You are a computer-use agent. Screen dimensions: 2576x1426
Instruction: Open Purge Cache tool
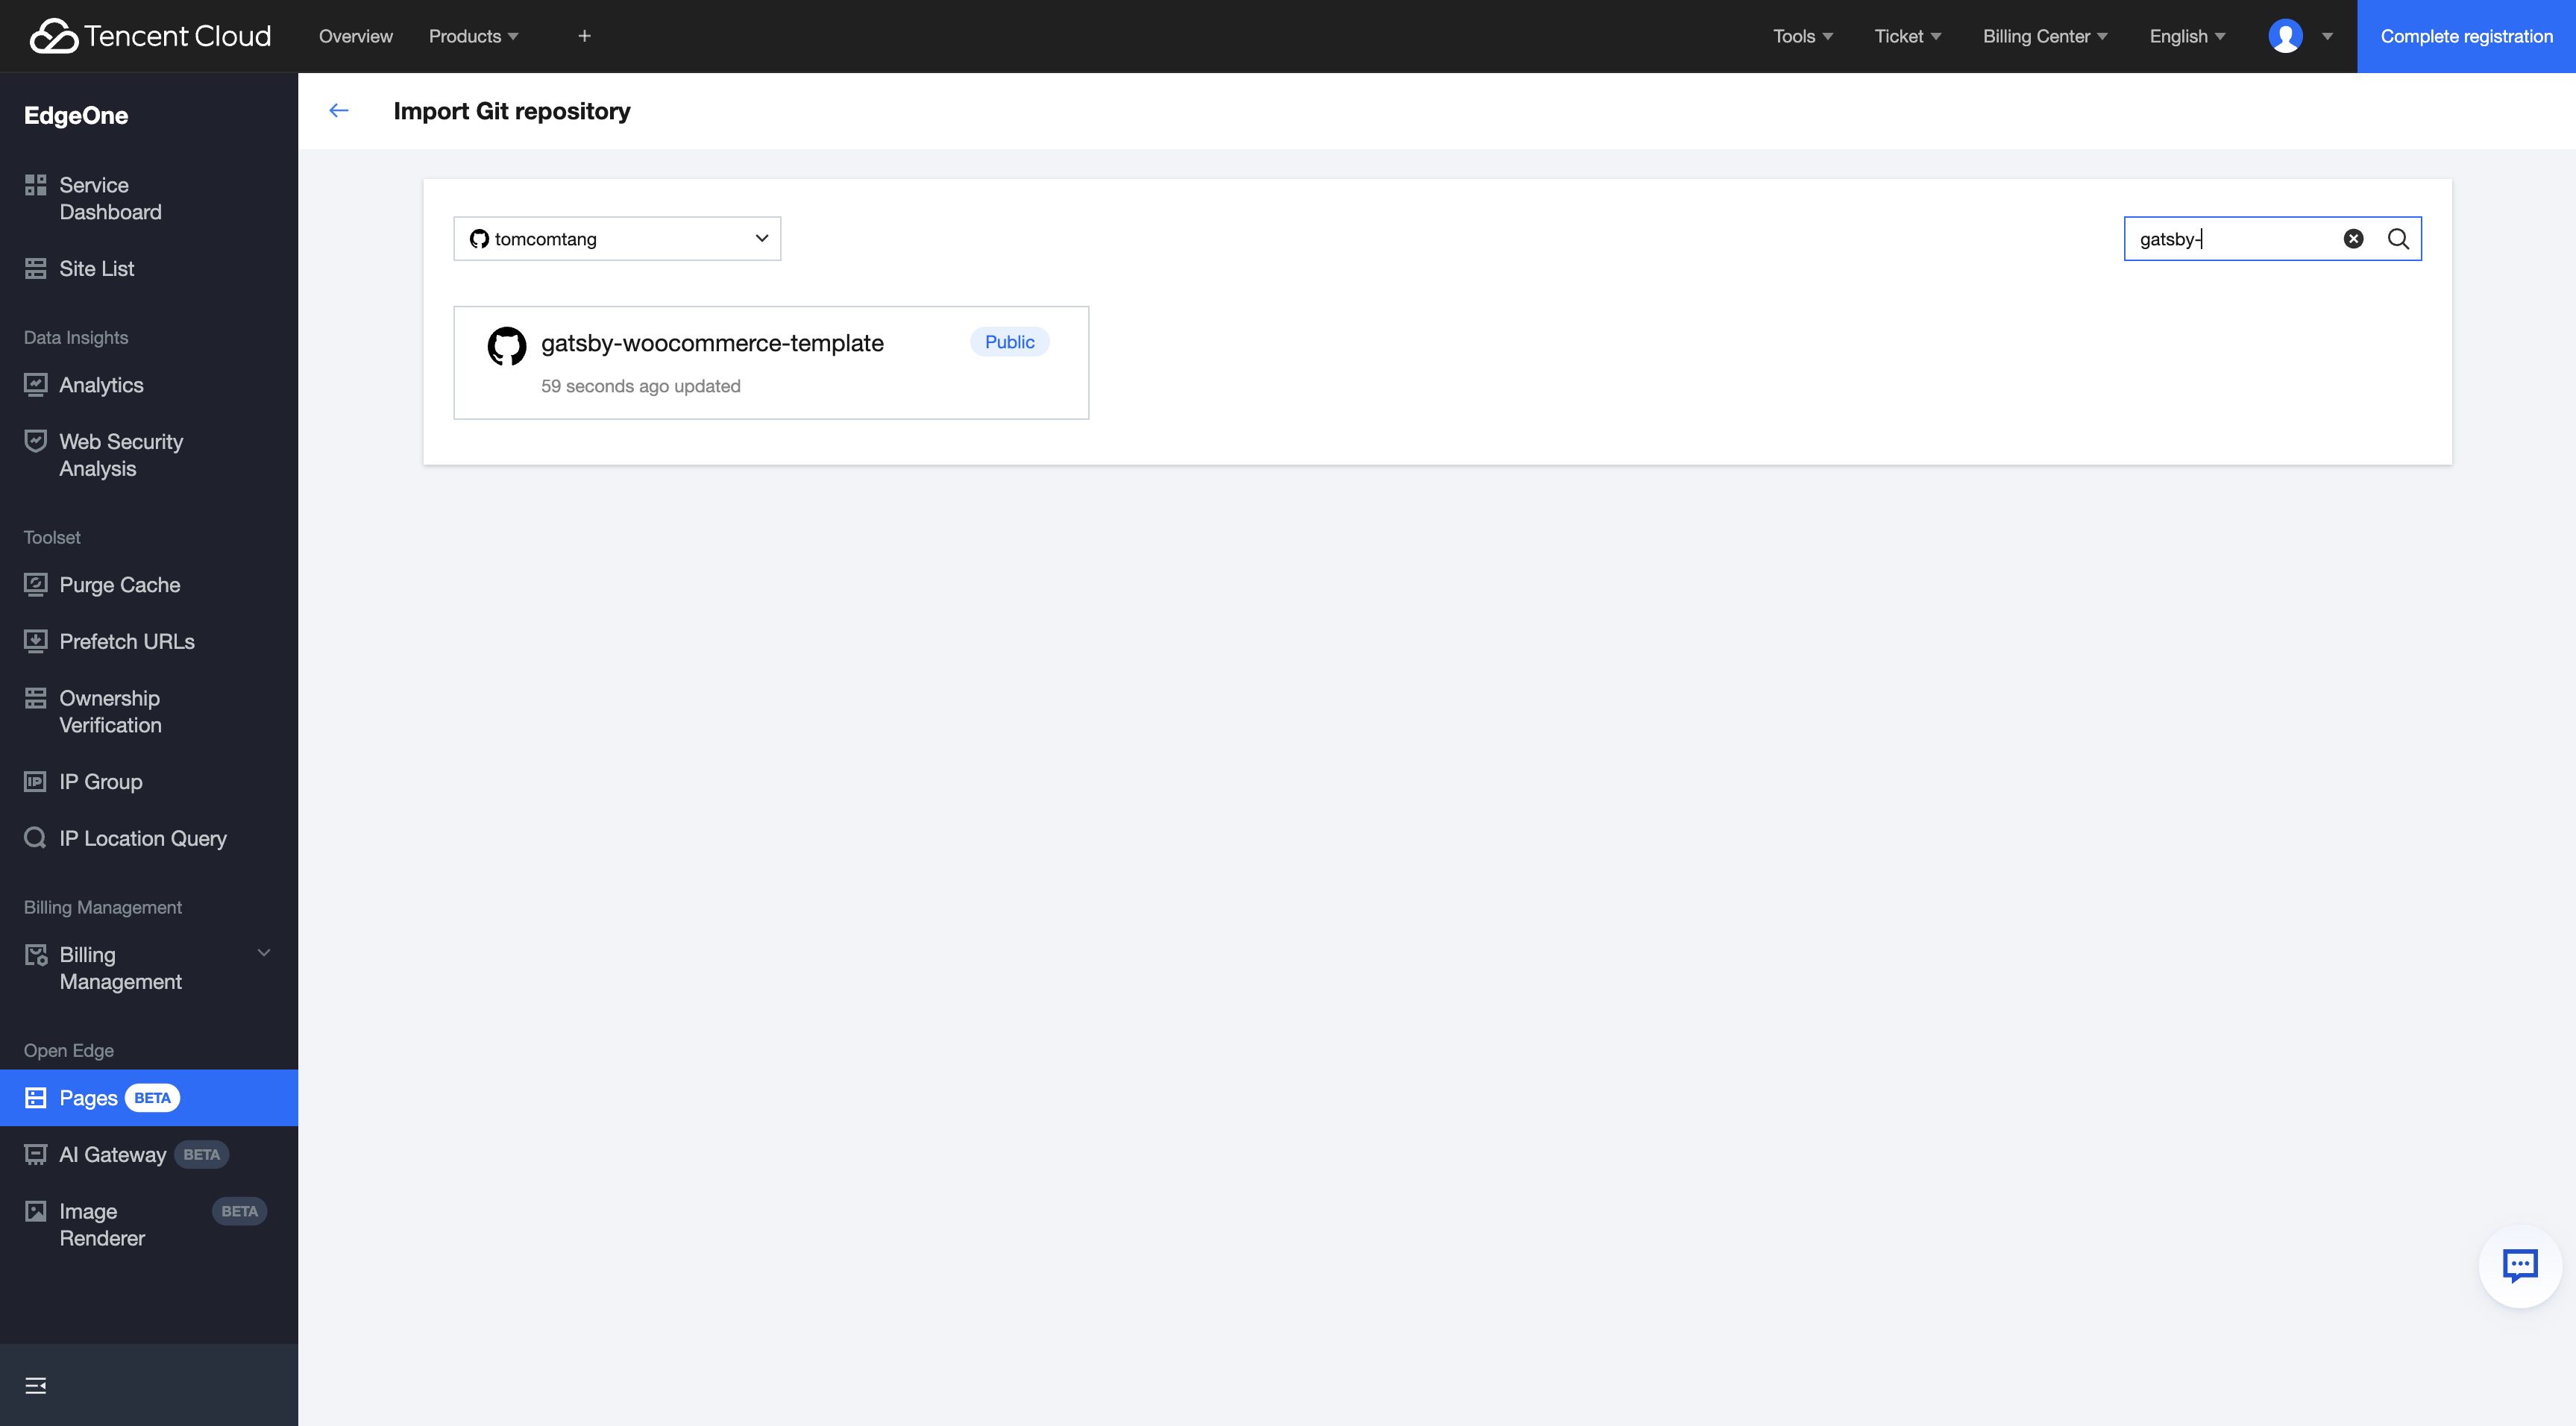coord(149,584)
